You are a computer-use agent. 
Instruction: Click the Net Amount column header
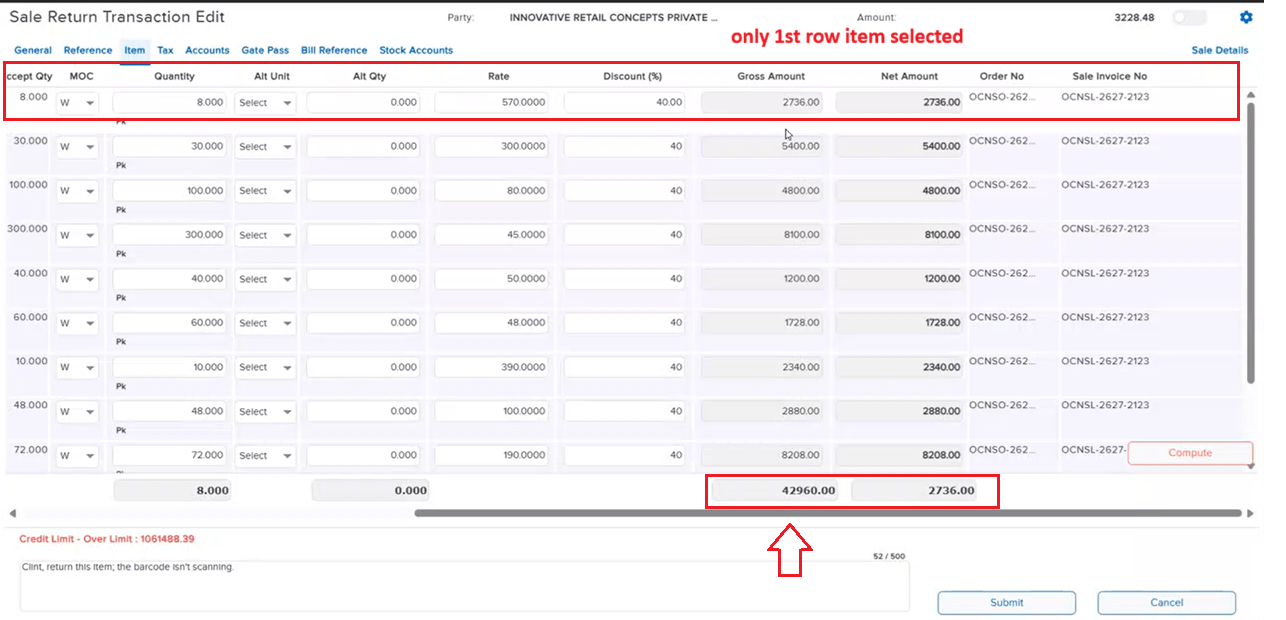coord(909,76)
